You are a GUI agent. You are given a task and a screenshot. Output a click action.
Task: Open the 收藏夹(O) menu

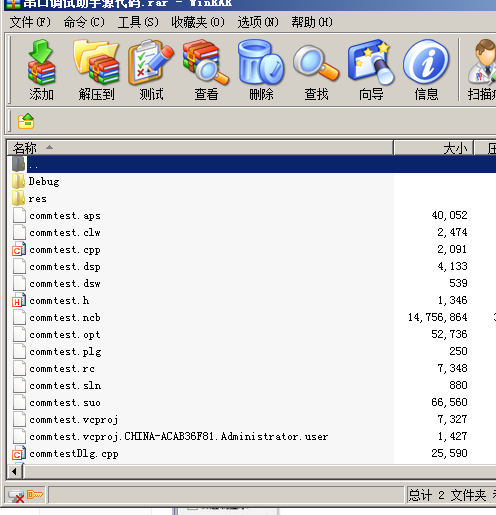[198, 22]
